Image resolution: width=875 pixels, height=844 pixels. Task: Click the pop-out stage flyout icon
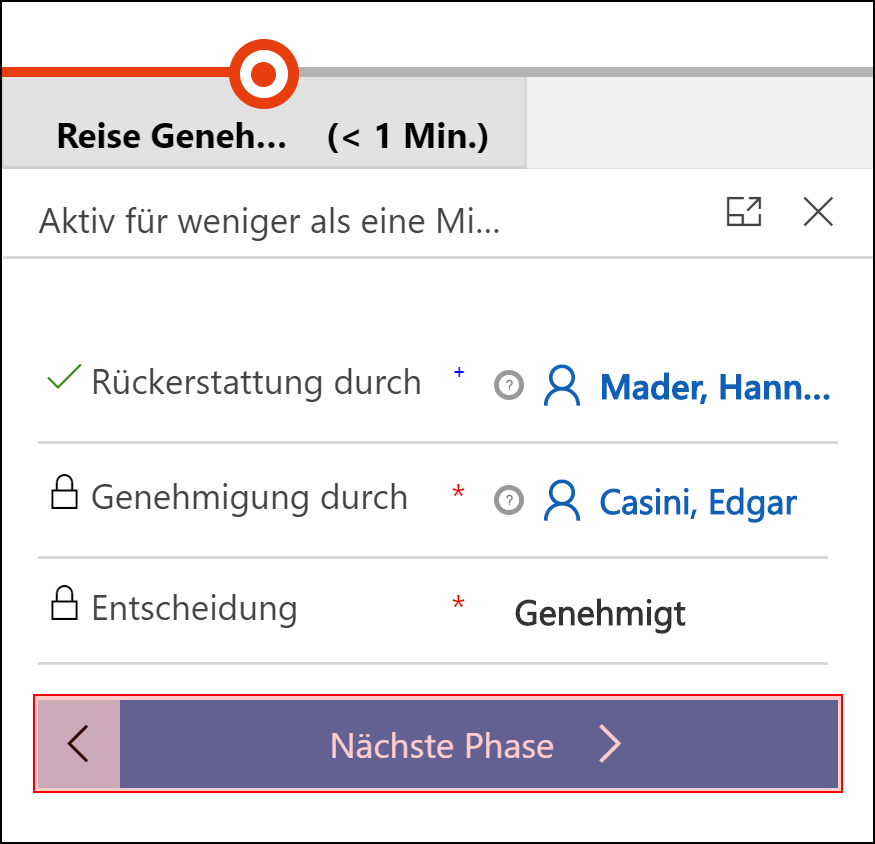pos(744,212)
